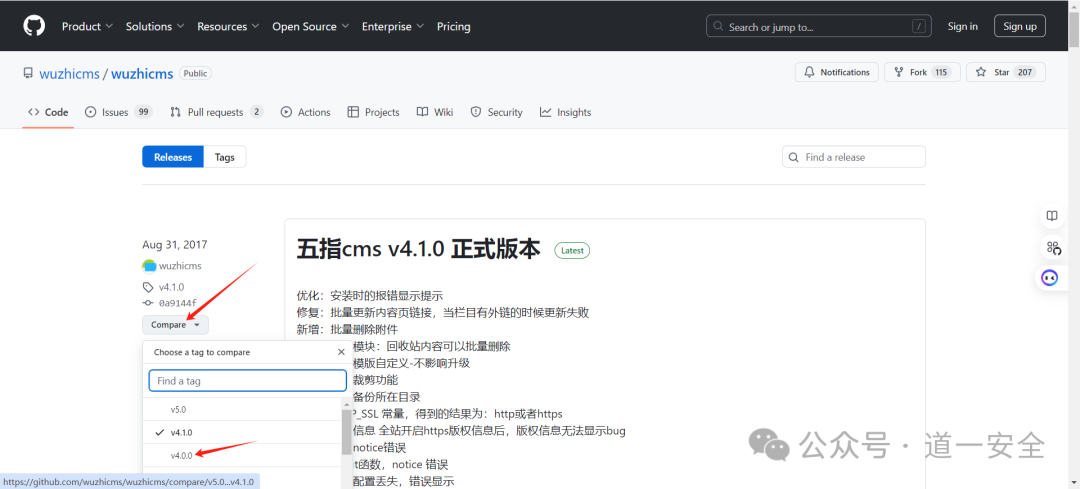Open the Issues tab

pos(118,112)
